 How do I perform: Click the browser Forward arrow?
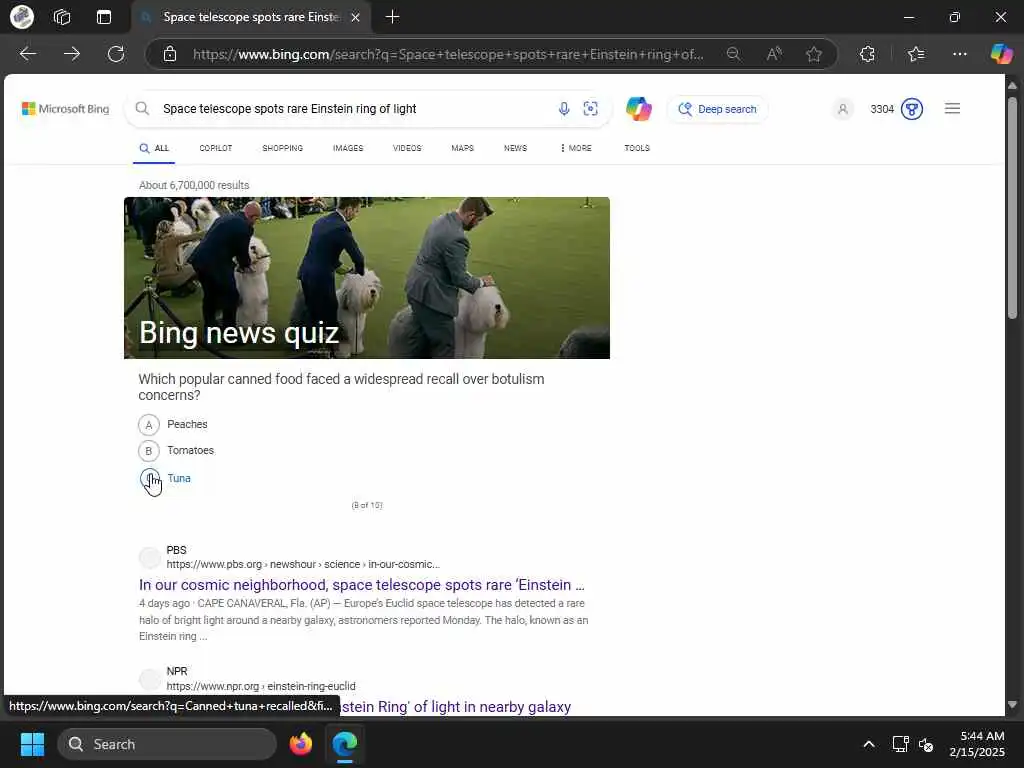(x=72, y=54)
